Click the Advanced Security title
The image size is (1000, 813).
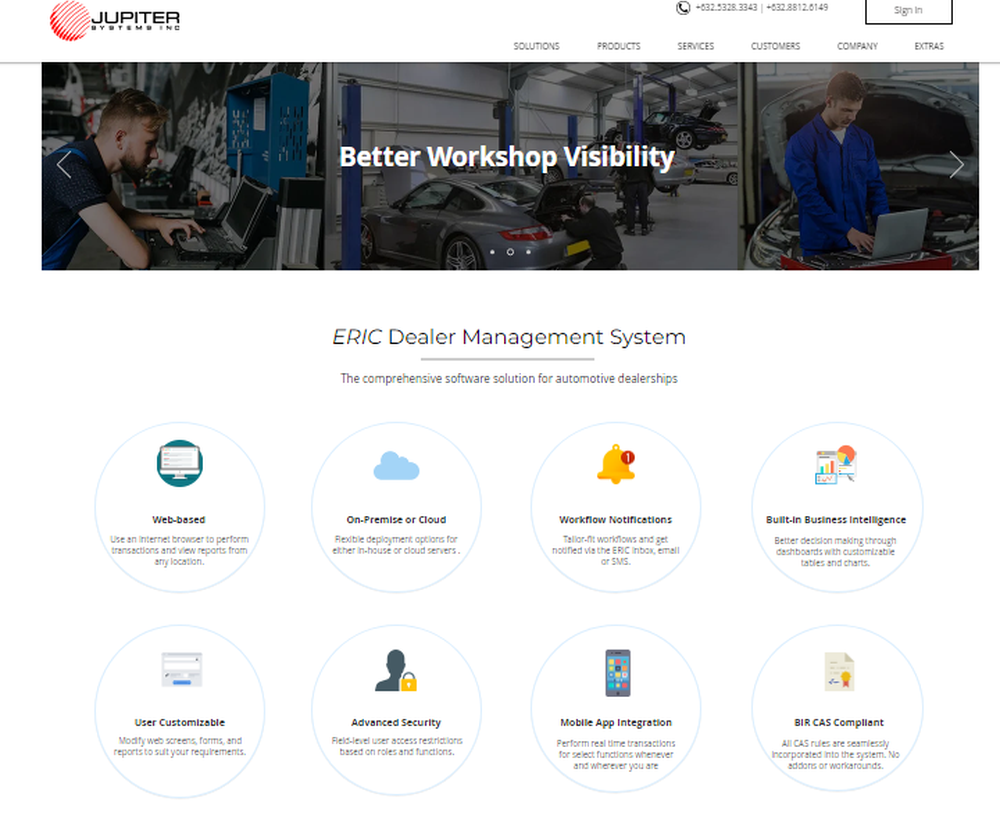tap(396, 722)
